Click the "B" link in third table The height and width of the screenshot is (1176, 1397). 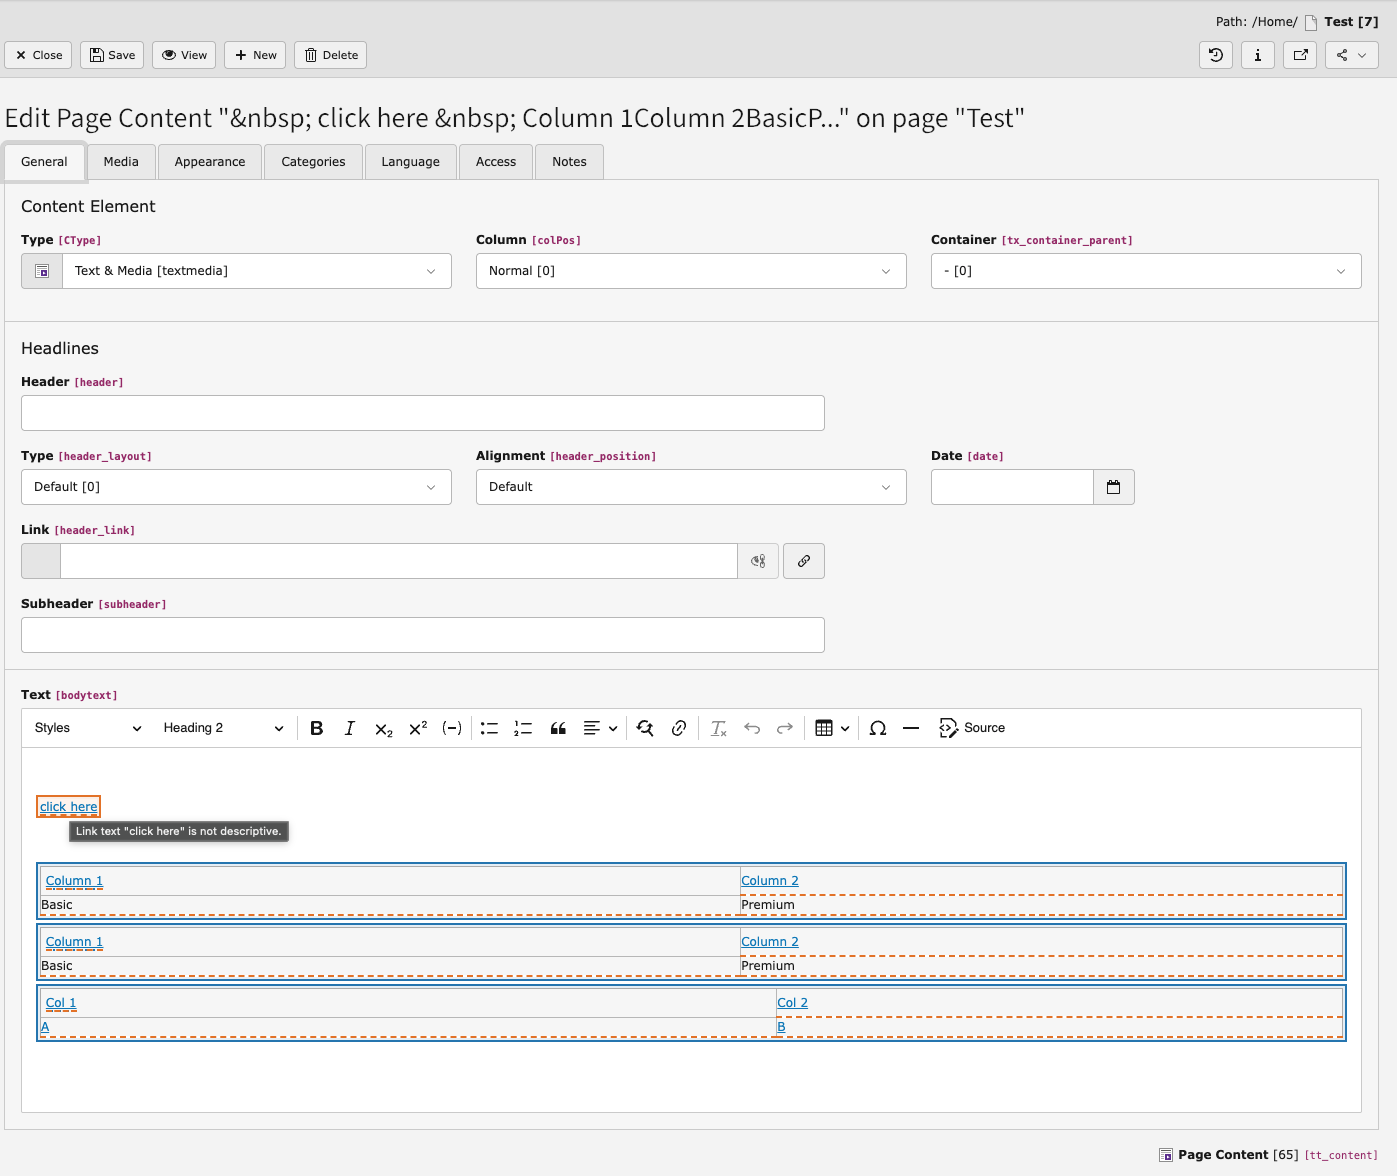pos(781,1027)
